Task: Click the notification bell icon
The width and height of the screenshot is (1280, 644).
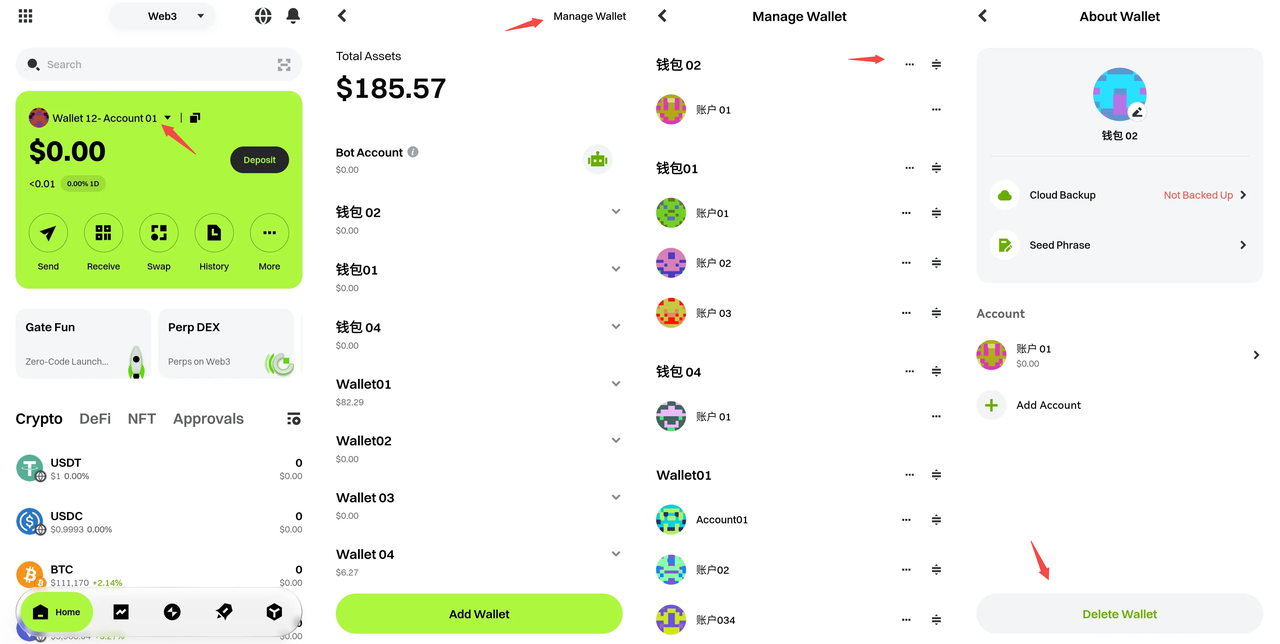Action: click(293, 16)
